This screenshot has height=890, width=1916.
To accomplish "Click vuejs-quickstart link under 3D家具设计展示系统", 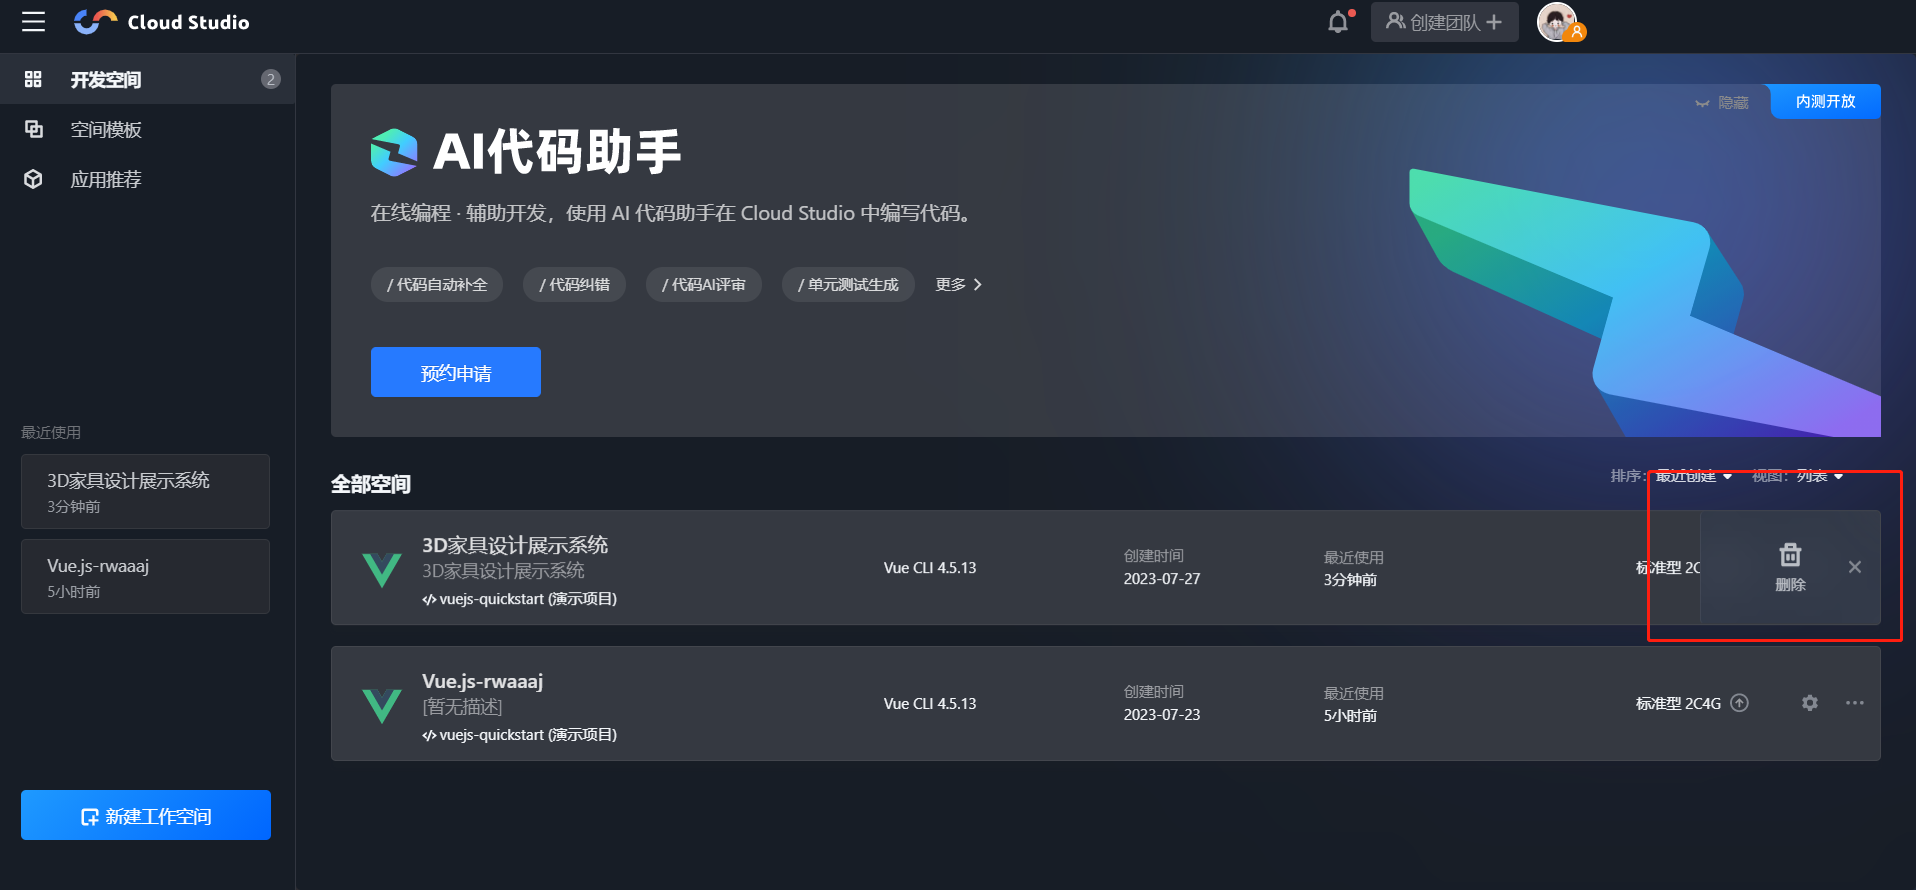I will point(520,599).
